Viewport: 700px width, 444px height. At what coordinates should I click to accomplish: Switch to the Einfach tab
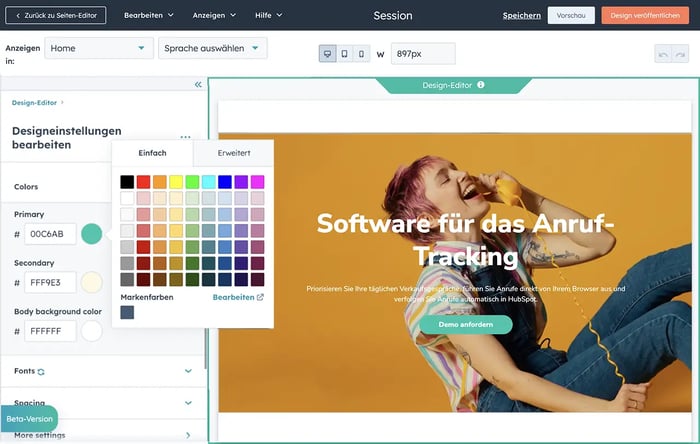point(152,153)
